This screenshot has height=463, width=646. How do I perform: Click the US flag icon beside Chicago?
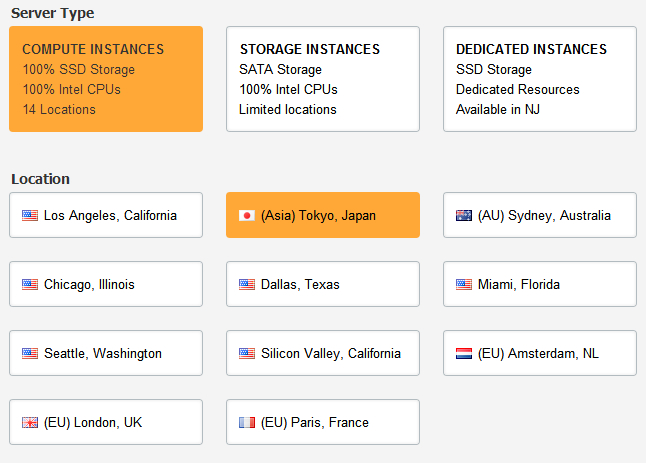point(30,284)
